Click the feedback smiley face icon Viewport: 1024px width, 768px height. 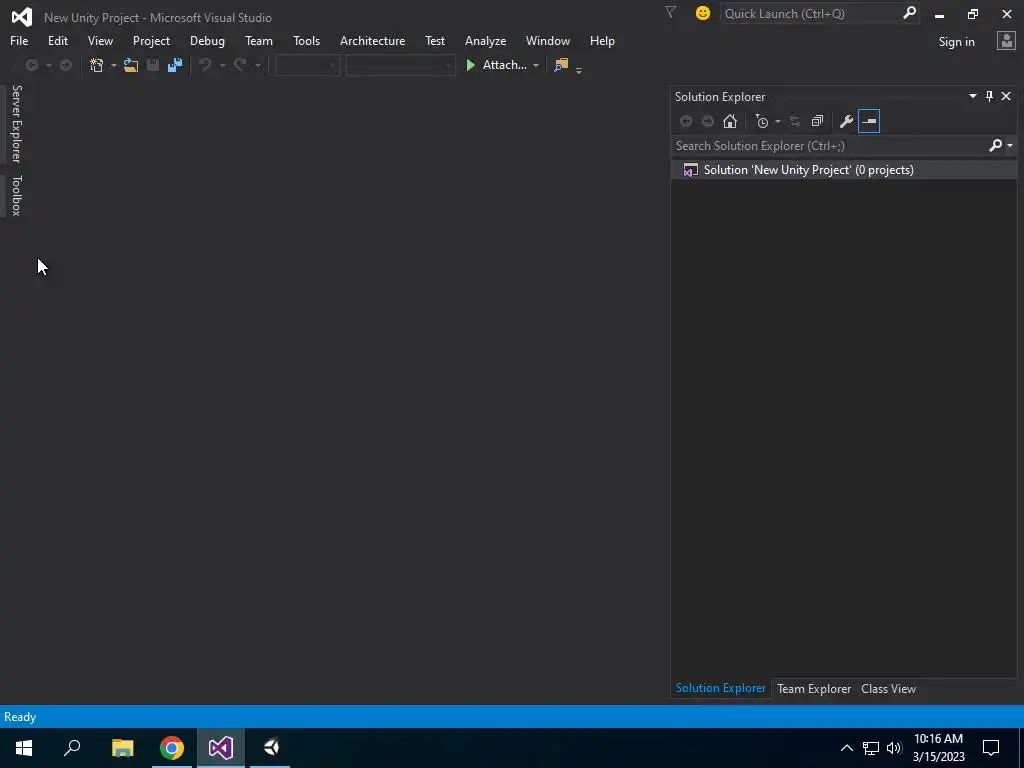(x=703, y=13)
